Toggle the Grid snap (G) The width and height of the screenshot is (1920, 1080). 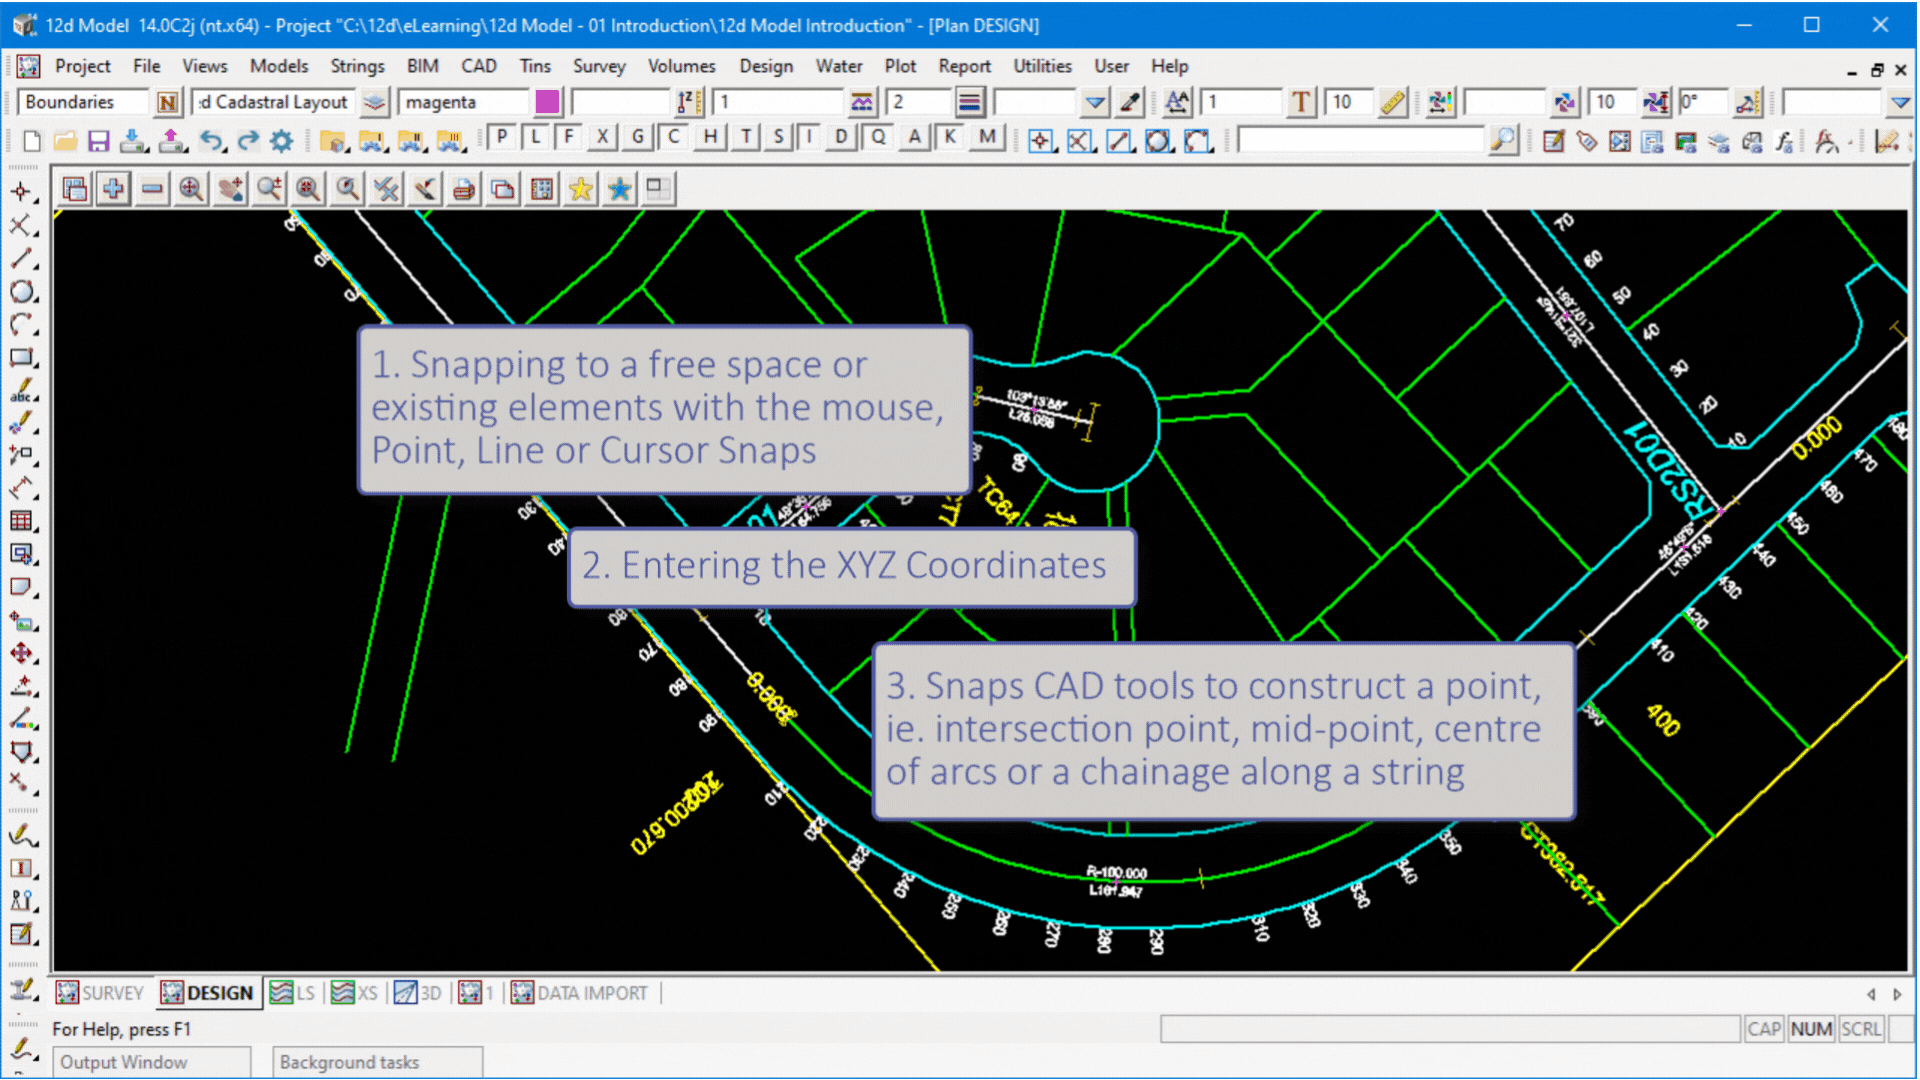(637, 137)
